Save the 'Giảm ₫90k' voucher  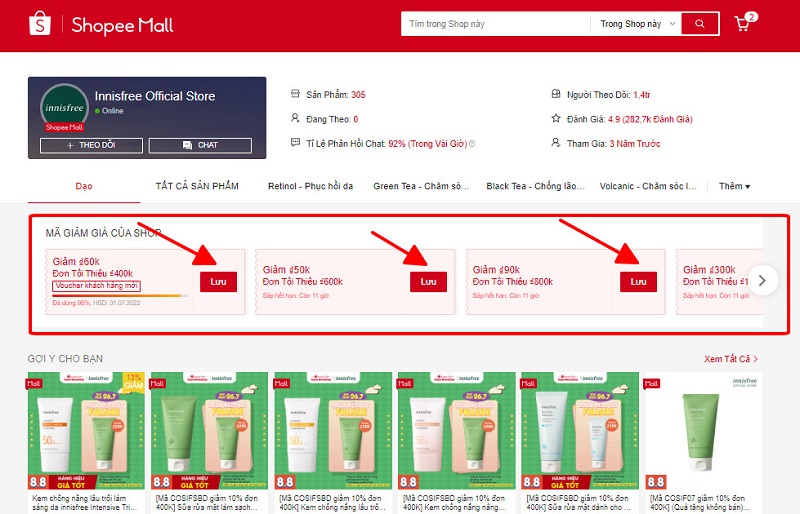[x=637, y=282]
